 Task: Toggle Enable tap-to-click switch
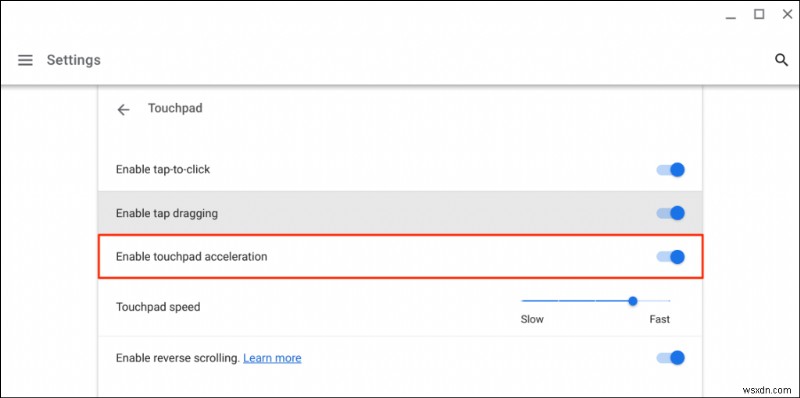click(670, 170)
